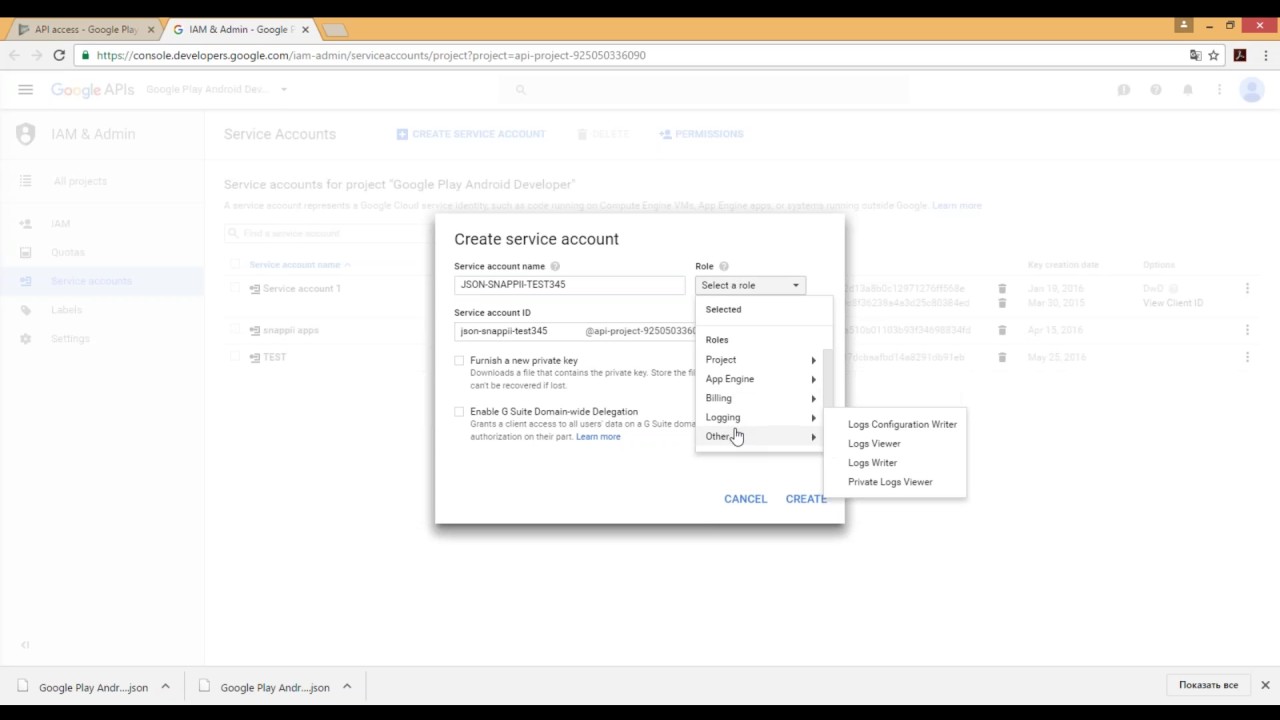
Task: Open Settings in the sidebar
Action: click(70, 339)
